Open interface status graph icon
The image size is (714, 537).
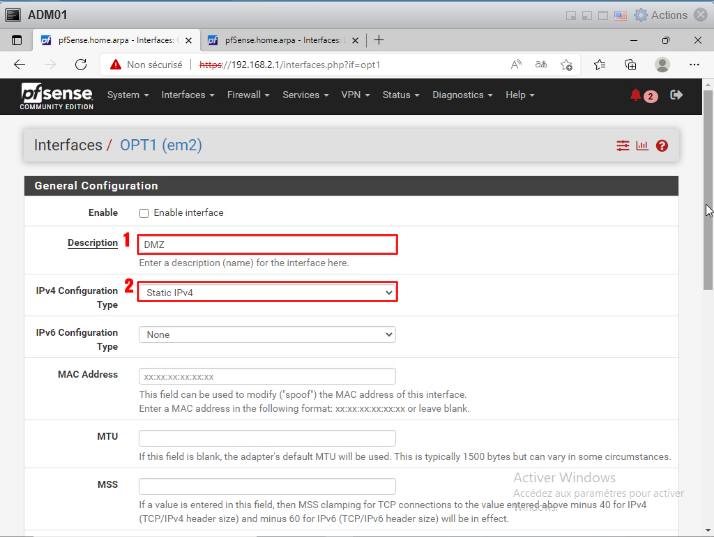[x=642, y=146]
